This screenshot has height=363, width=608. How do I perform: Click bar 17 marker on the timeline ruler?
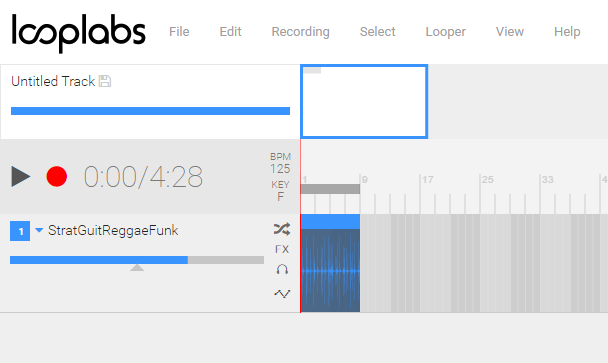[x=428, y=180]
